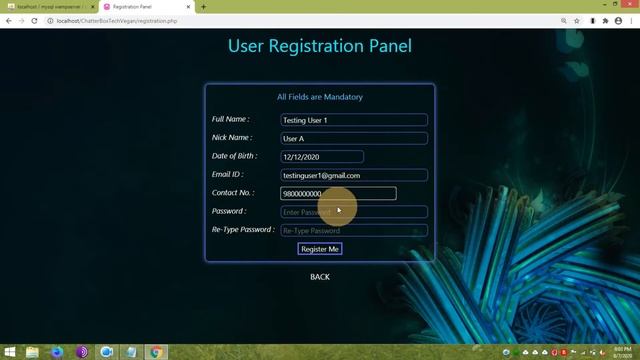Switch to the localhost mysql tab
640x360 pixels.
pos(50,7)
